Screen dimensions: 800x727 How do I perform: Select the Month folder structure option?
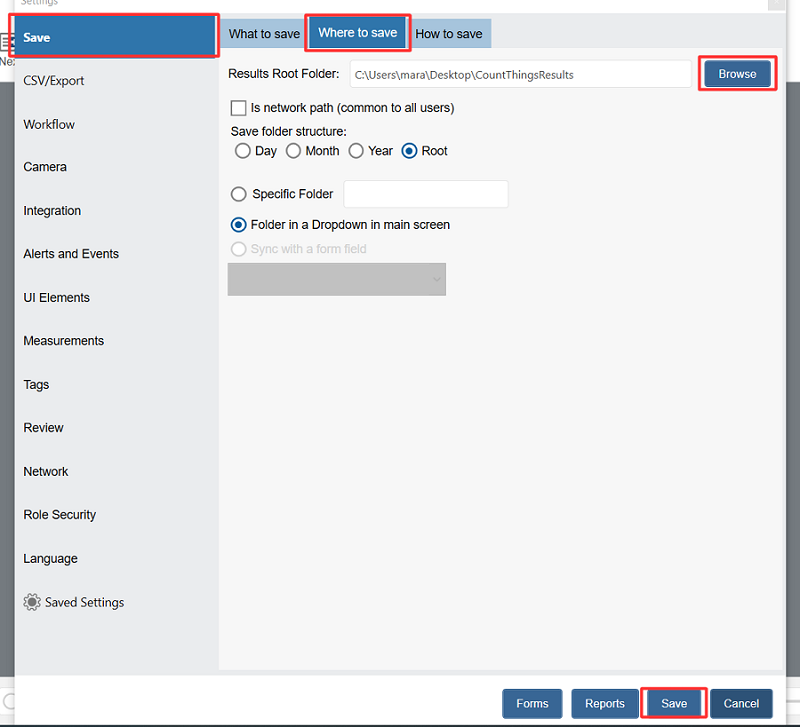pyautogui.click(x=293, y=151)
